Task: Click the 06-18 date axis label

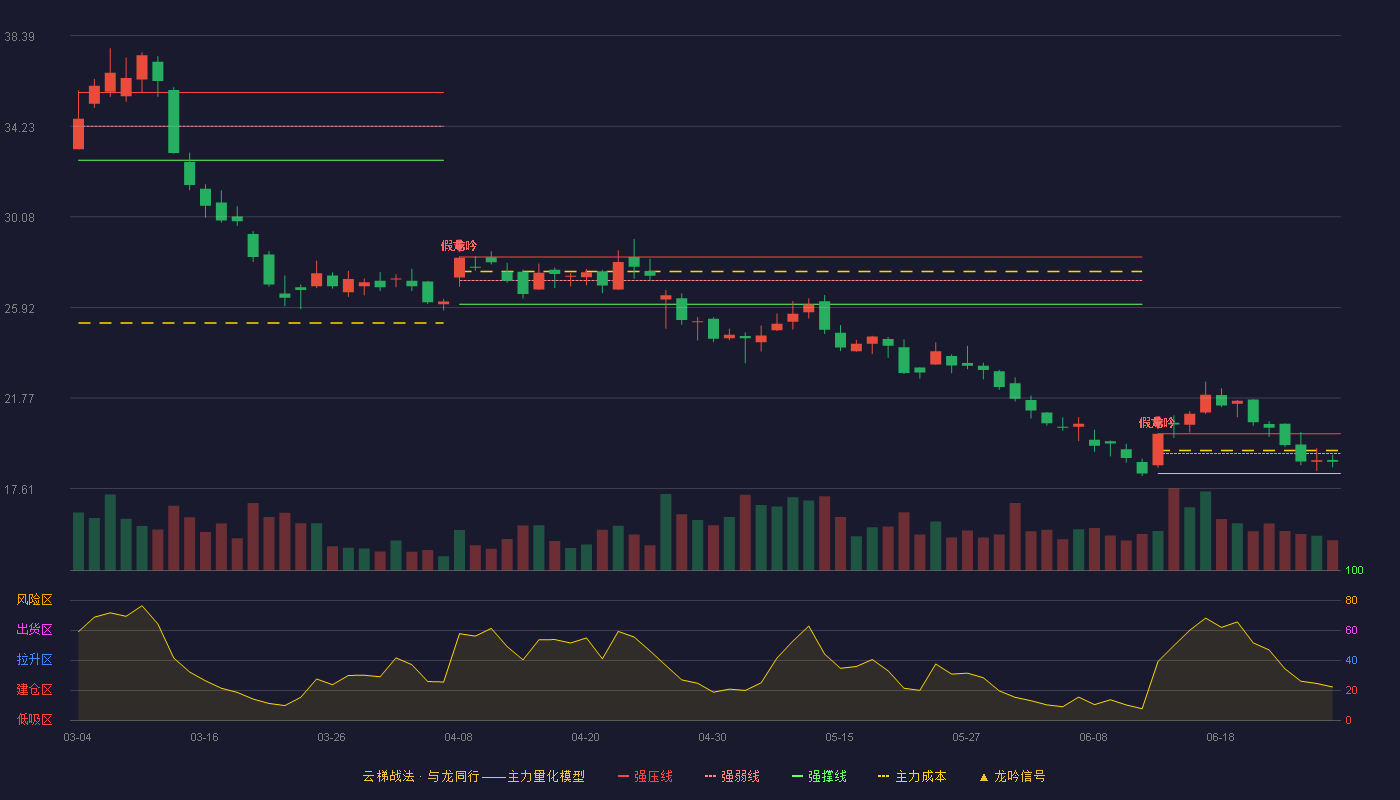Action: click(x=1220, y=737)
